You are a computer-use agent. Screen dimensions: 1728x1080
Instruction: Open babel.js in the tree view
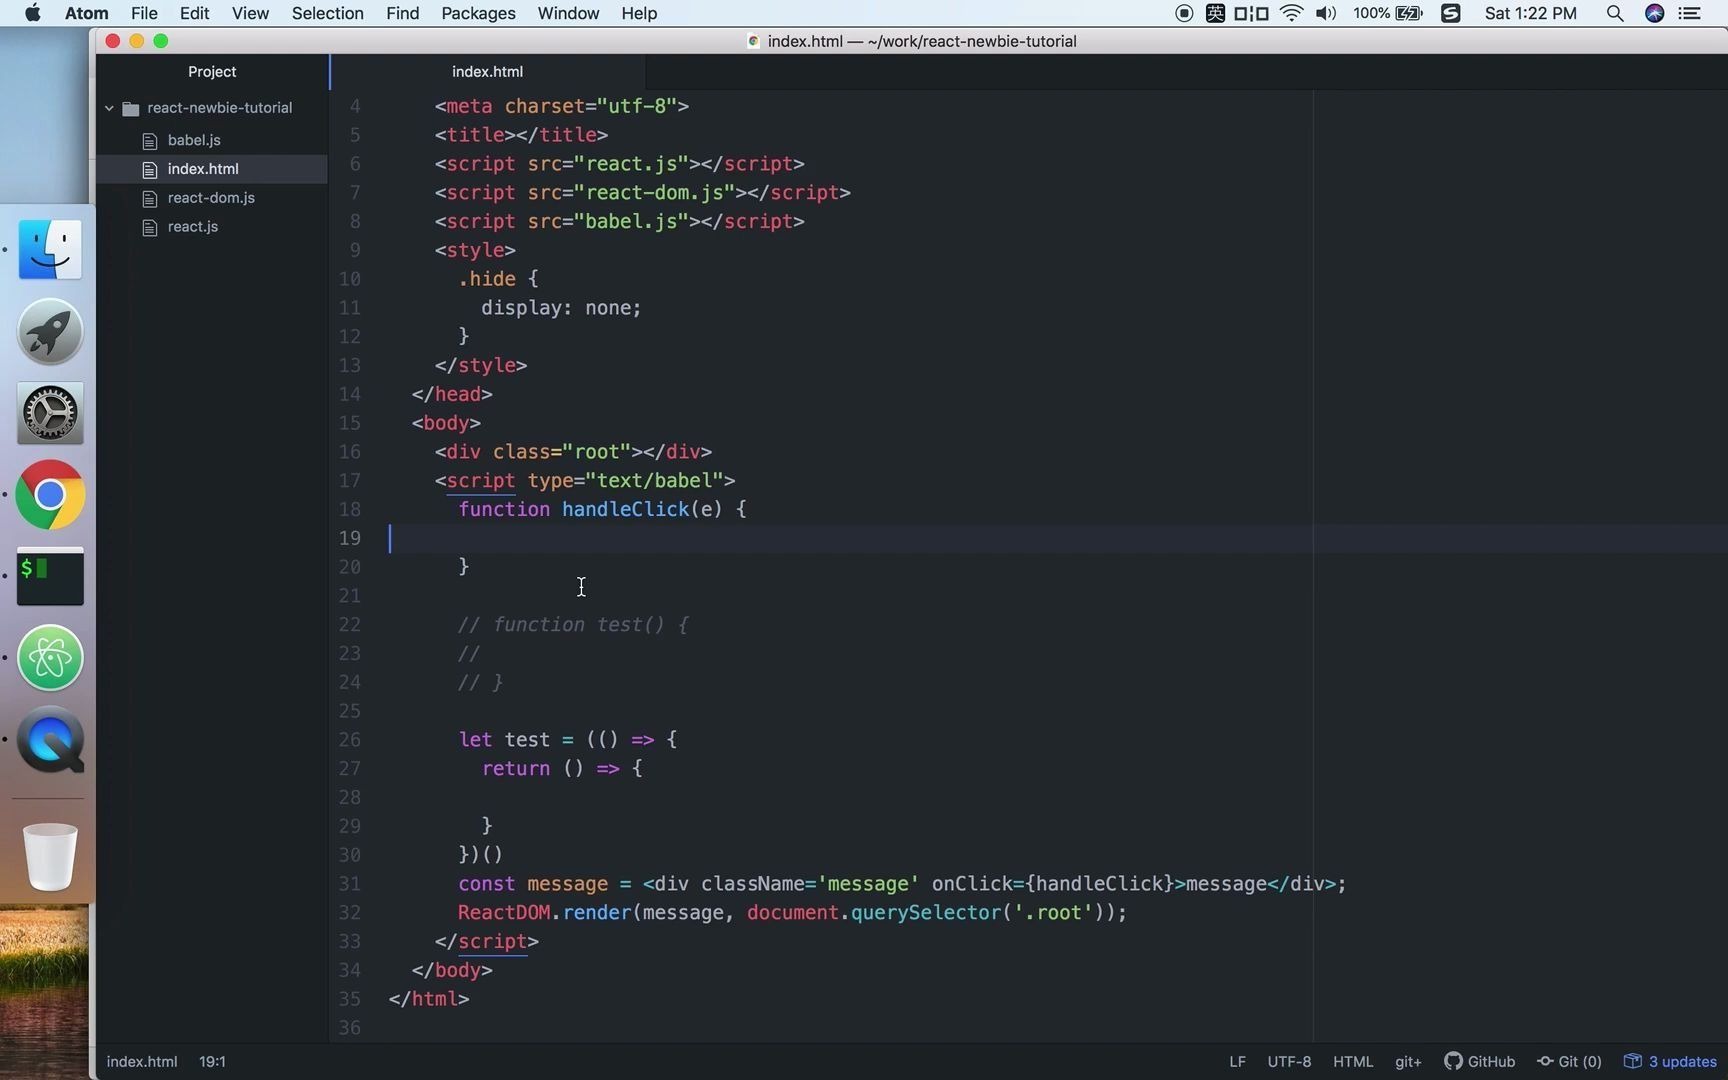[x=194, y=140]
